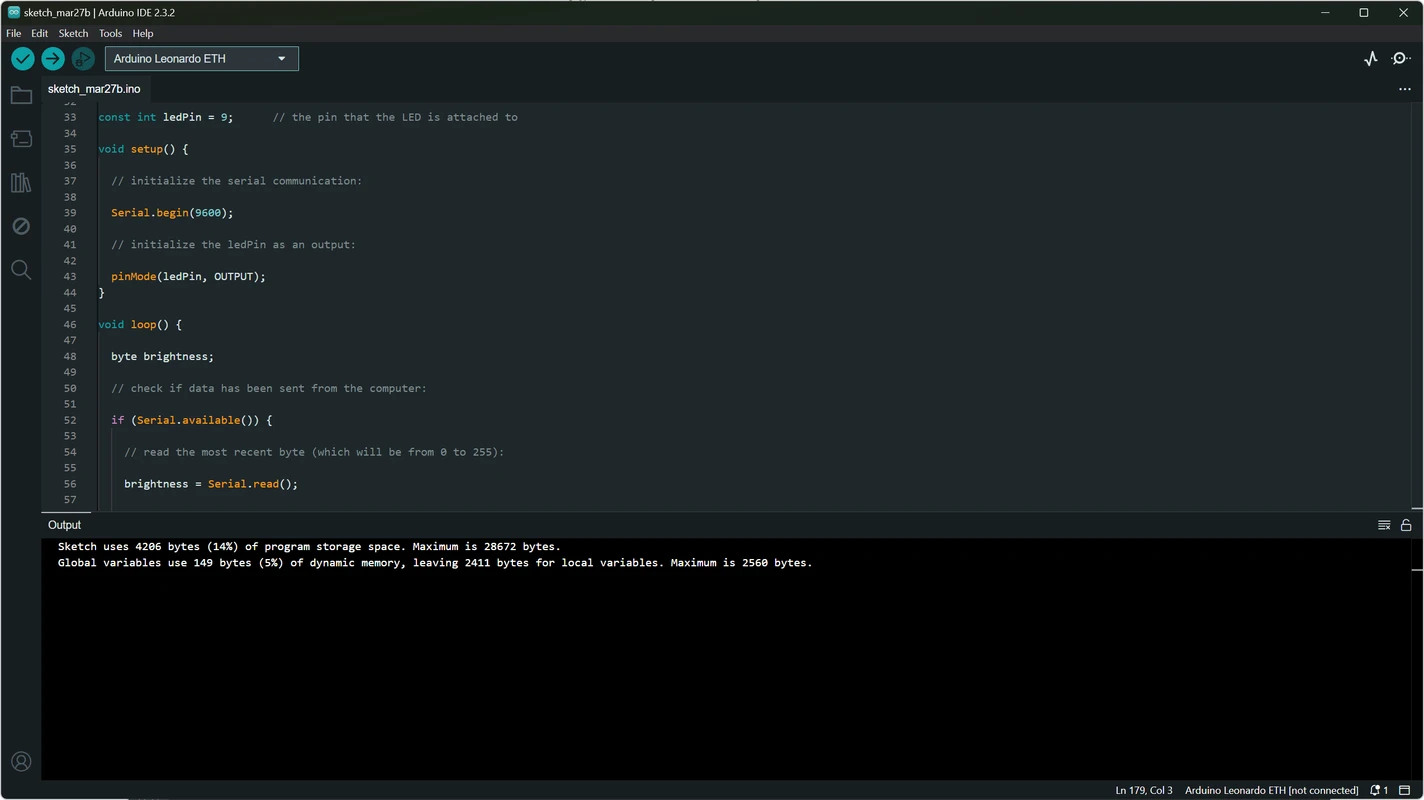Image resolution: width=1424 pixels, height=800 pixels.
Task: Open the notifications bell in status bar
Action: [x=1379, y=790]
